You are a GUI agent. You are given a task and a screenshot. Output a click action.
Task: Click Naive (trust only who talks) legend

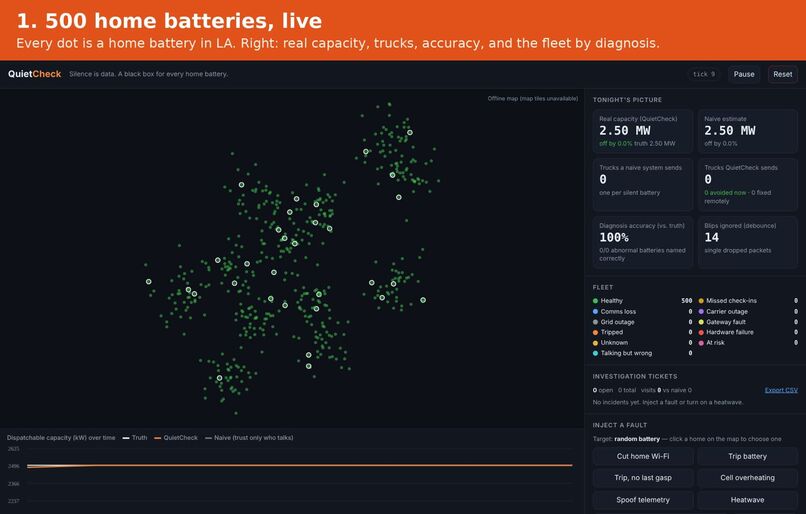coord(249,438)
